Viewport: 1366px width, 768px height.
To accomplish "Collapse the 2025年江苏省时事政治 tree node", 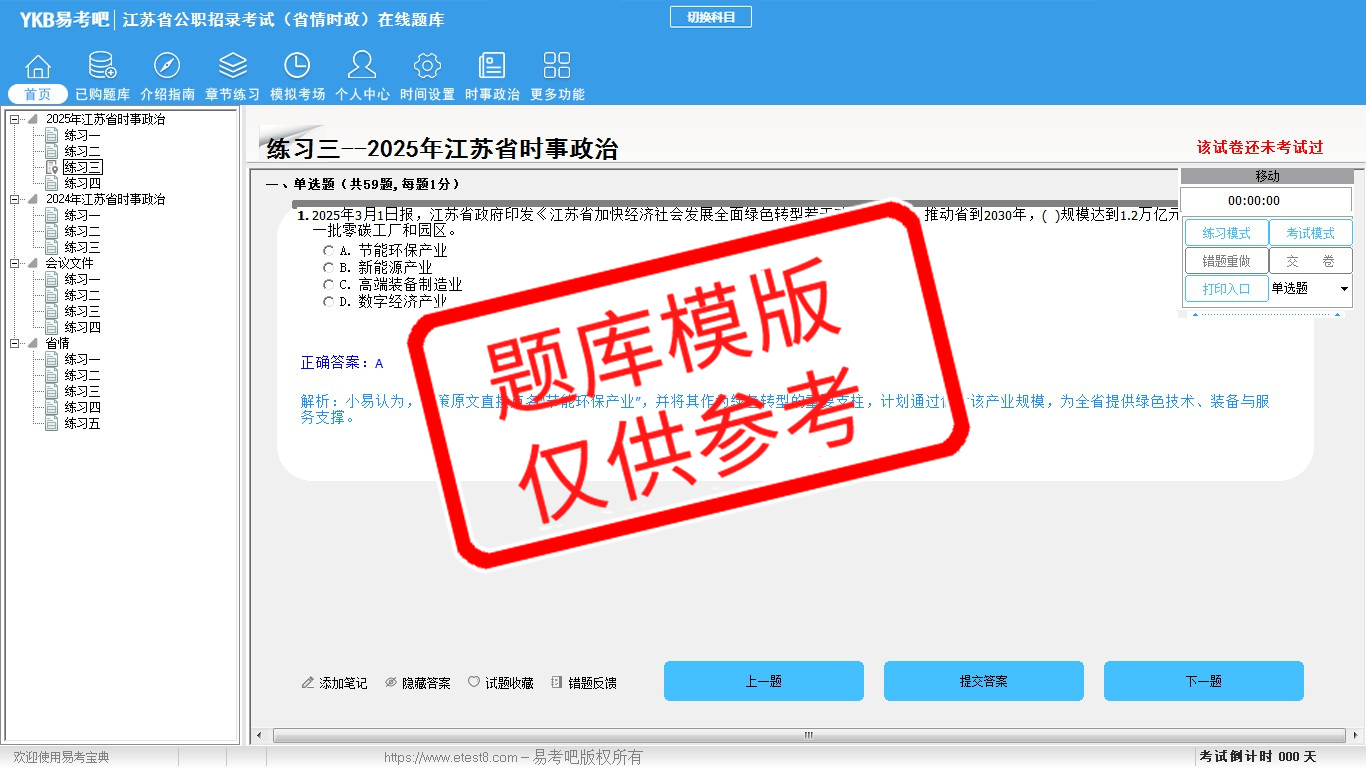I will 15,120.
